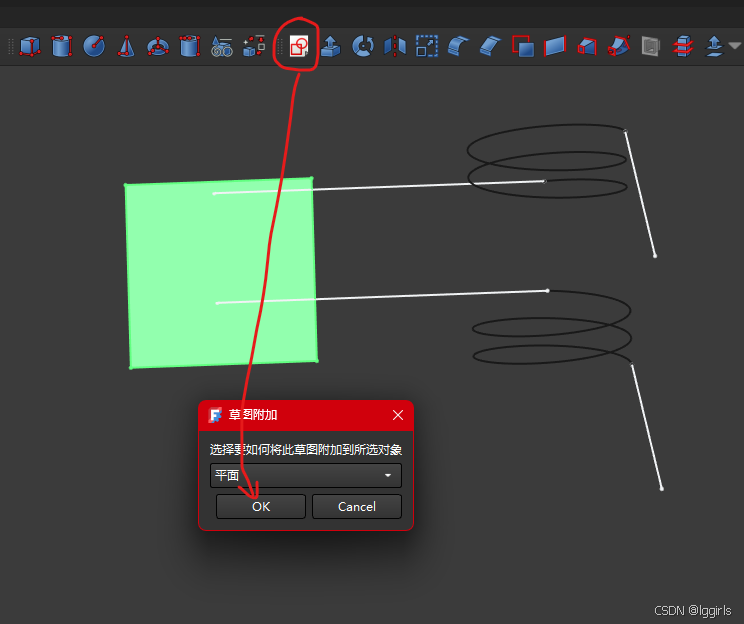Select the Box primitive tool
Screen dimensions: 744x624
[30, 47]
